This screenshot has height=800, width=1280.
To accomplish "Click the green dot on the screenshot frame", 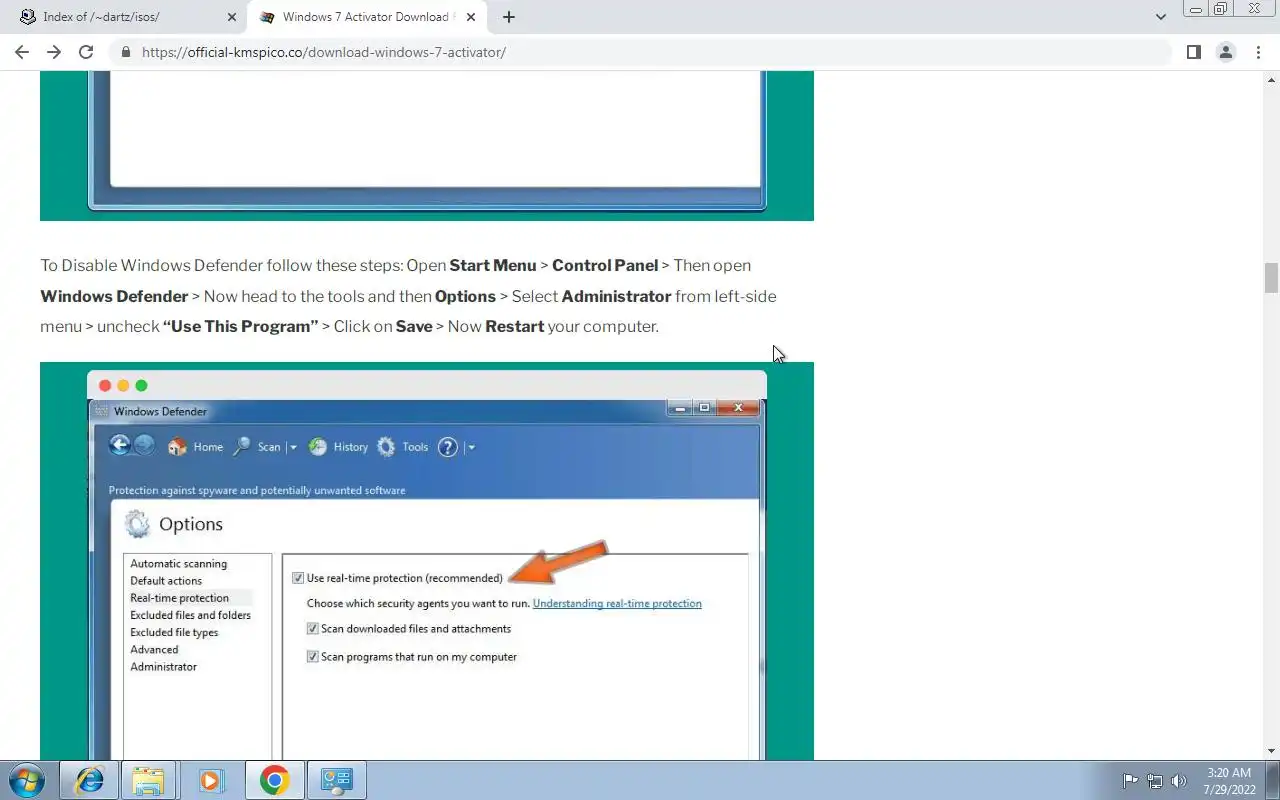I will 141,386.
